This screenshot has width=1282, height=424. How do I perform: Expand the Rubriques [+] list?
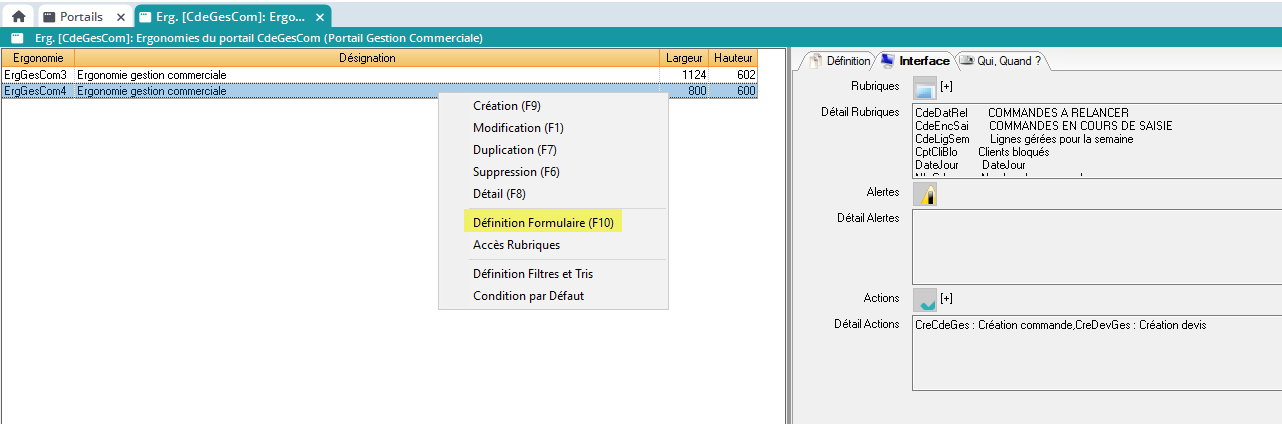pyautogui.click(x=946, y=87)
